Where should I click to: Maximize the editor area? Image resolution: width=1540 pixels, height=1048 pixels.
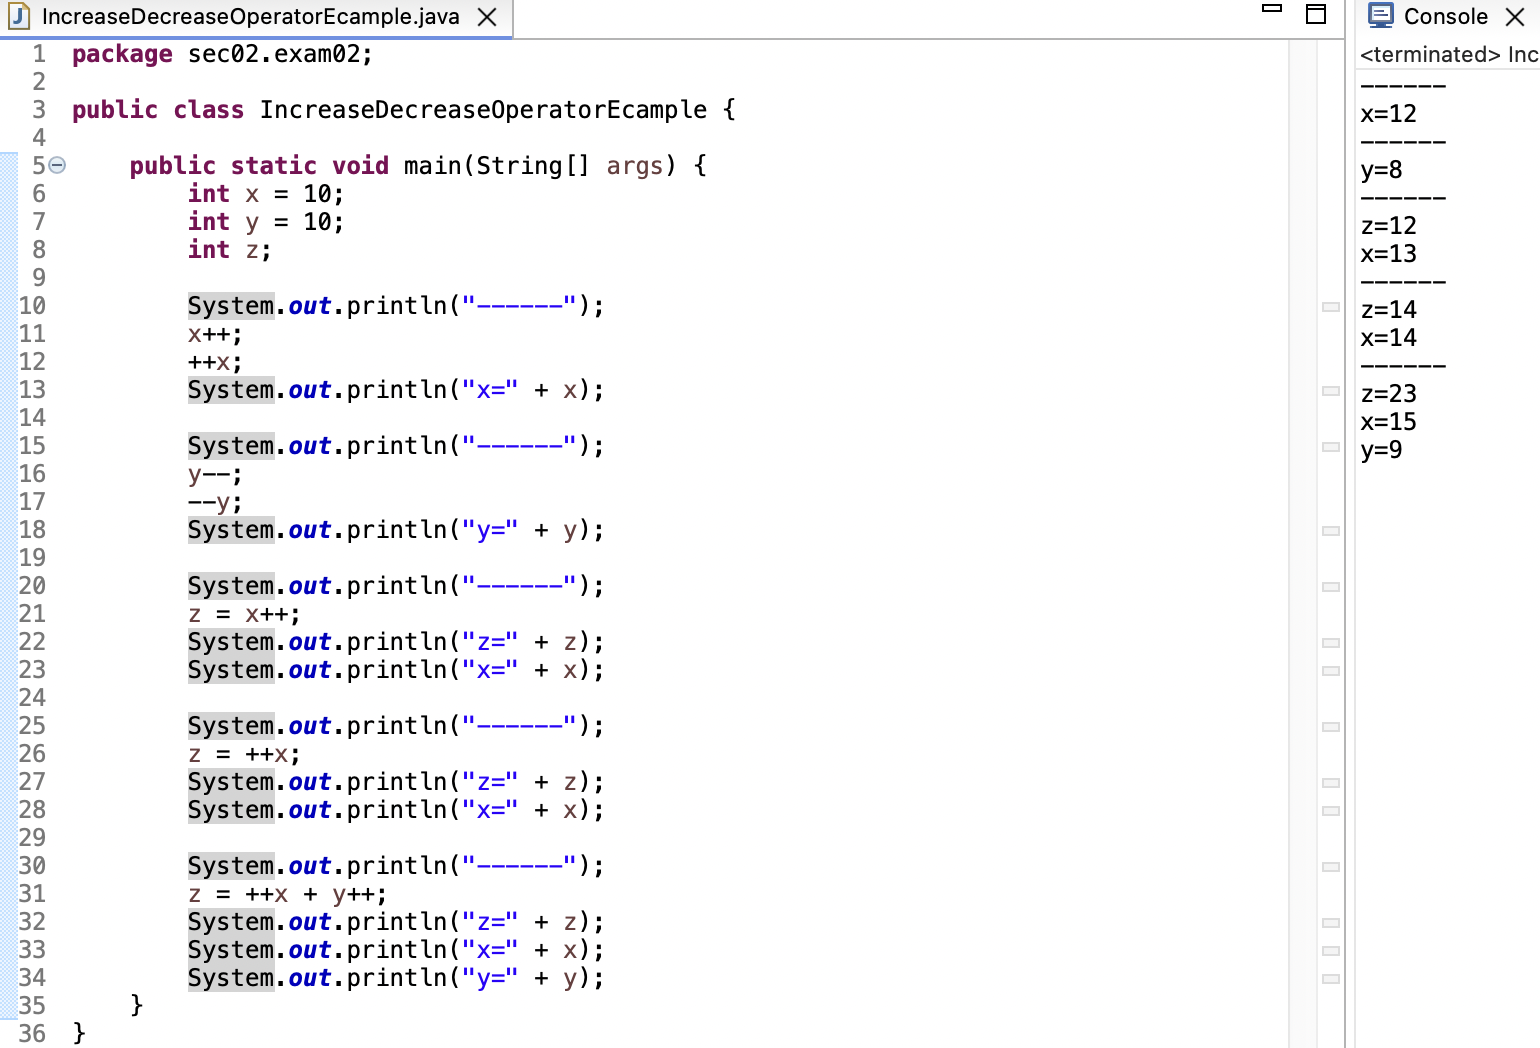pos(1316,14)
